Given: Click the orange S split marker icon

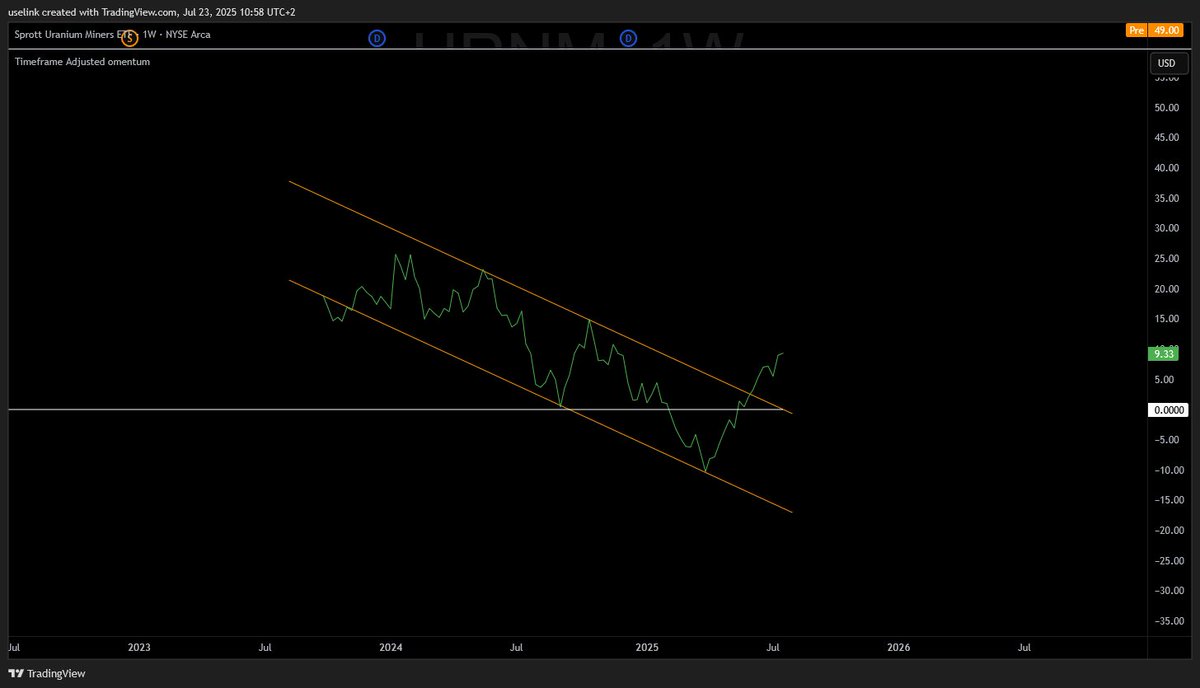Looking at the screenshot, I should (129, 39).
